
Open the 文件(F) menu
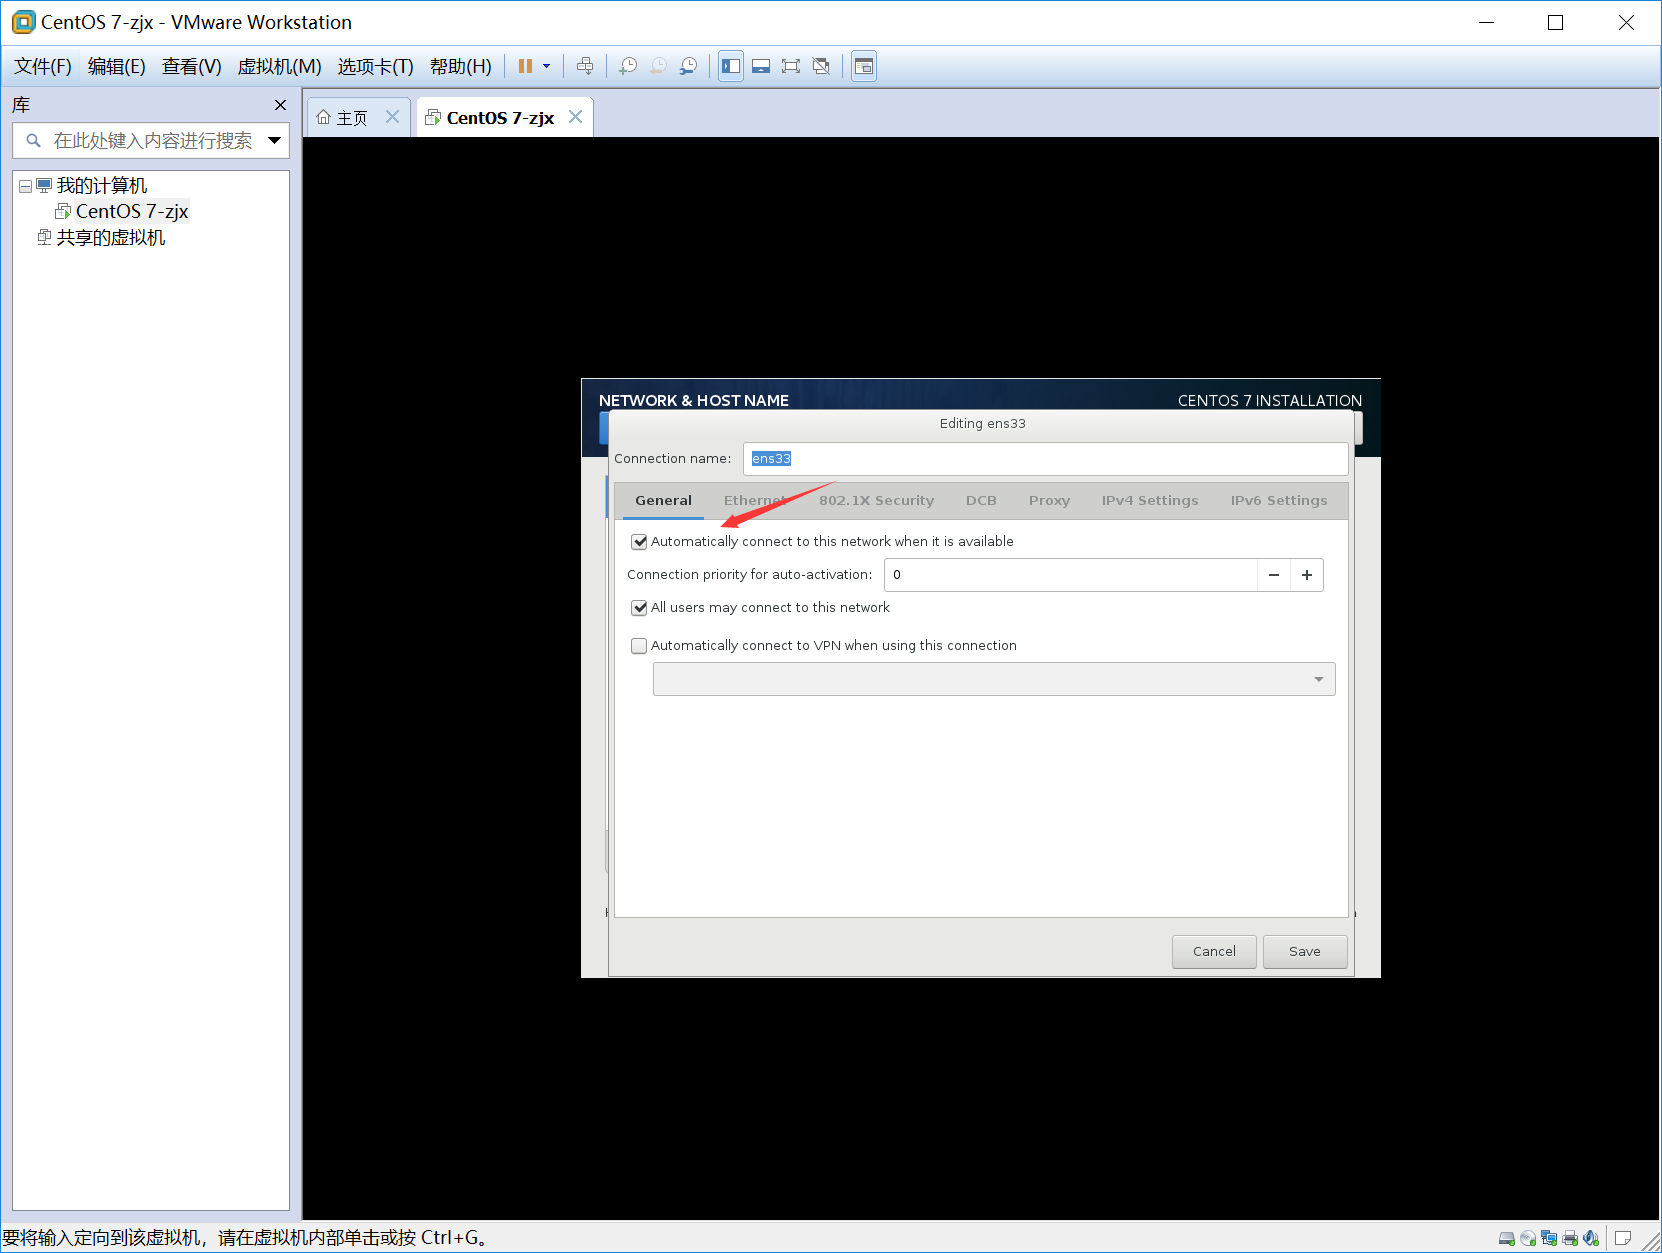tap(43, 66)
